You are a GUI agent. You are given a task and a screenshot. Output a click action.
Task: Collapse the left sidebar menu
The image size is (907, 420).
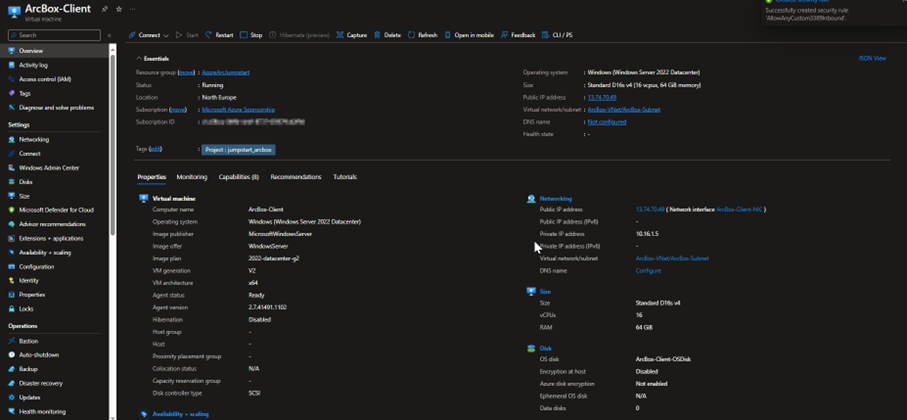(109, 35)
